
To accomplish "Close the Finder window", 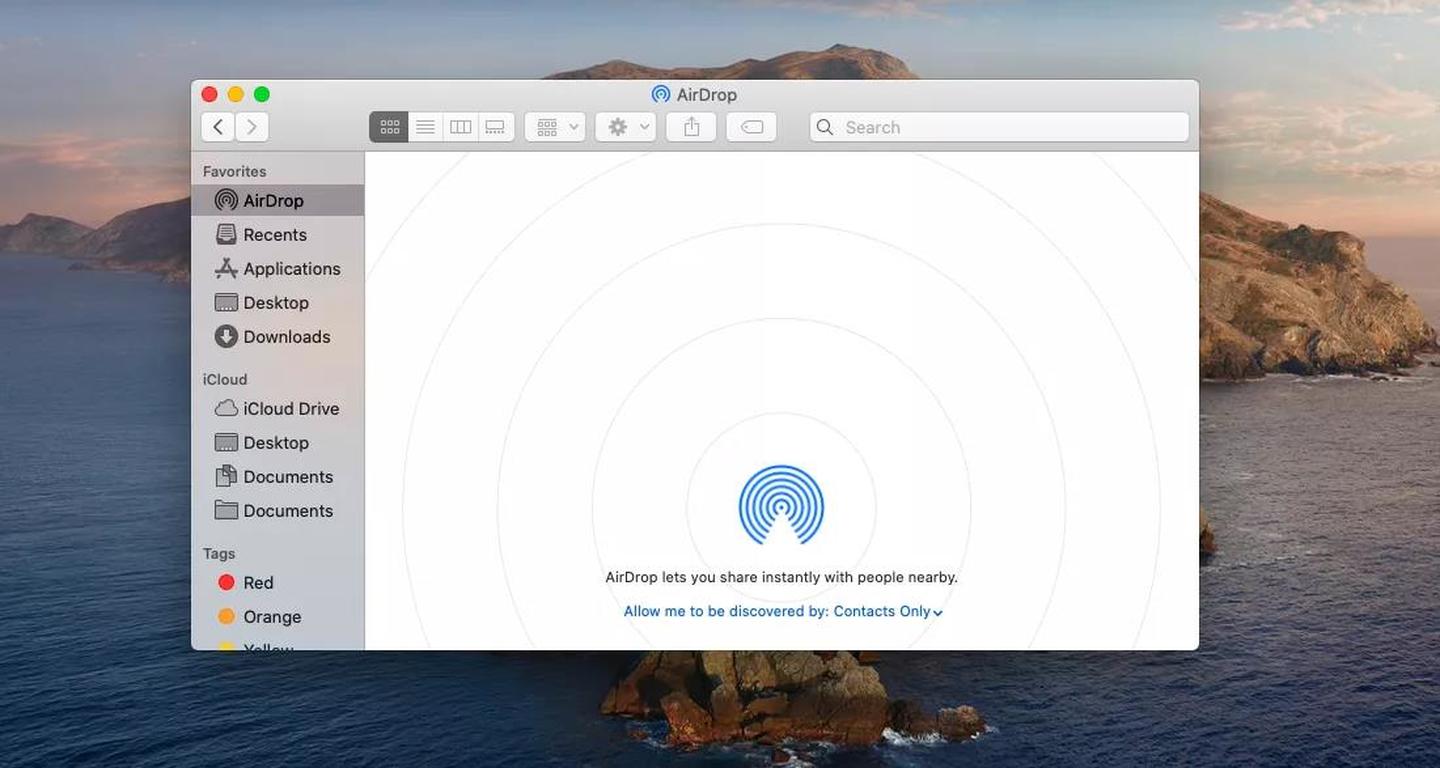I will (x=209, y=94).
